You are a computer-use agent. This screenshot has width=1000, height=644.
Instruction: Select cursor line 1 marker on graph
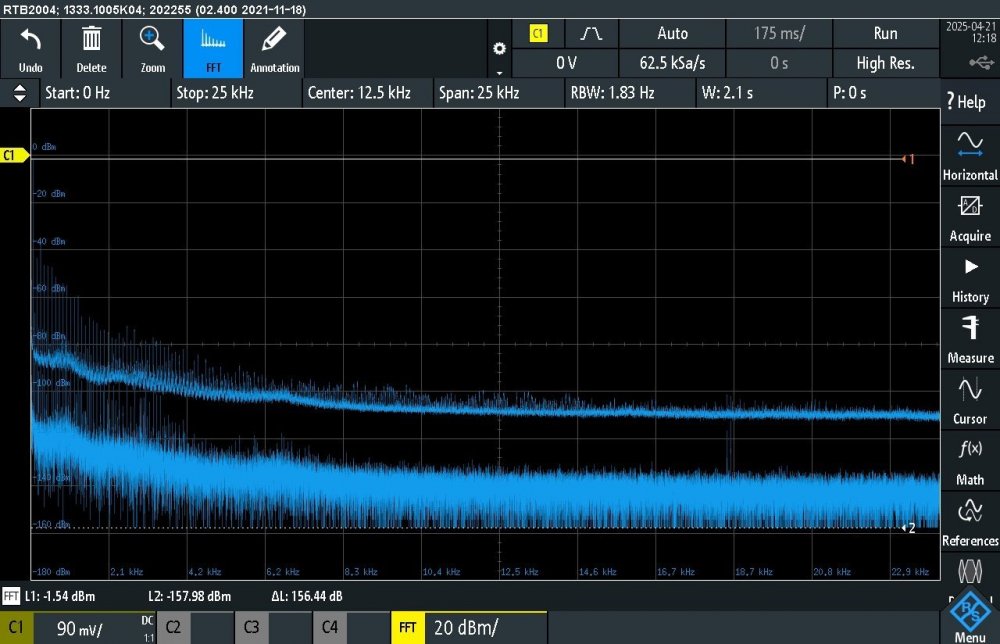click(908, 159)
